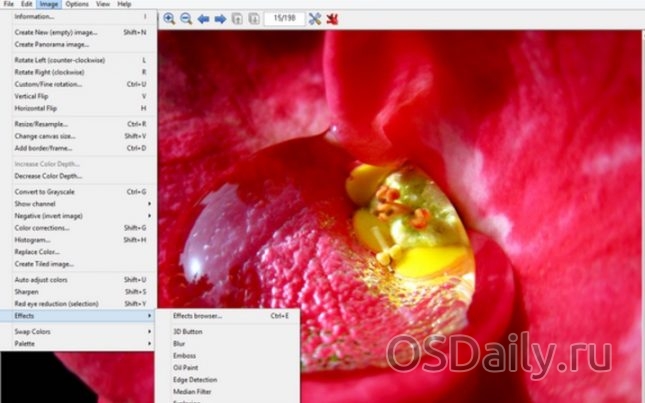Click the second page icon in toolbar
The image size is (645, 403).
[253, 18]
